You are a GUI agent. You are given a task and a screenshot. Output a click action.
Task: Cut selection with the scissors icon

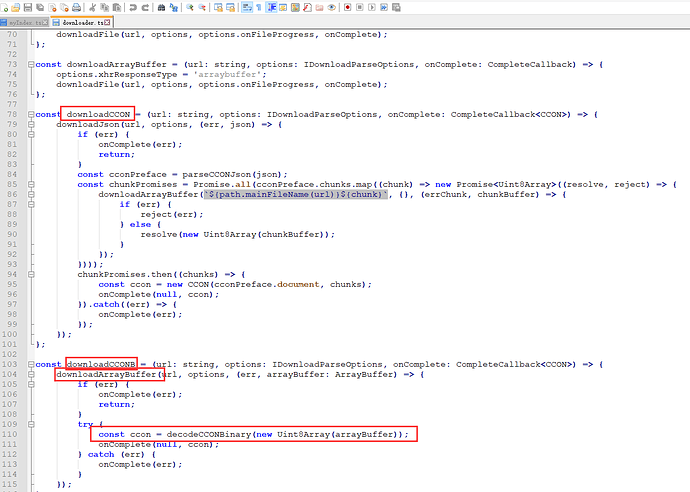(x=92, y=7)
